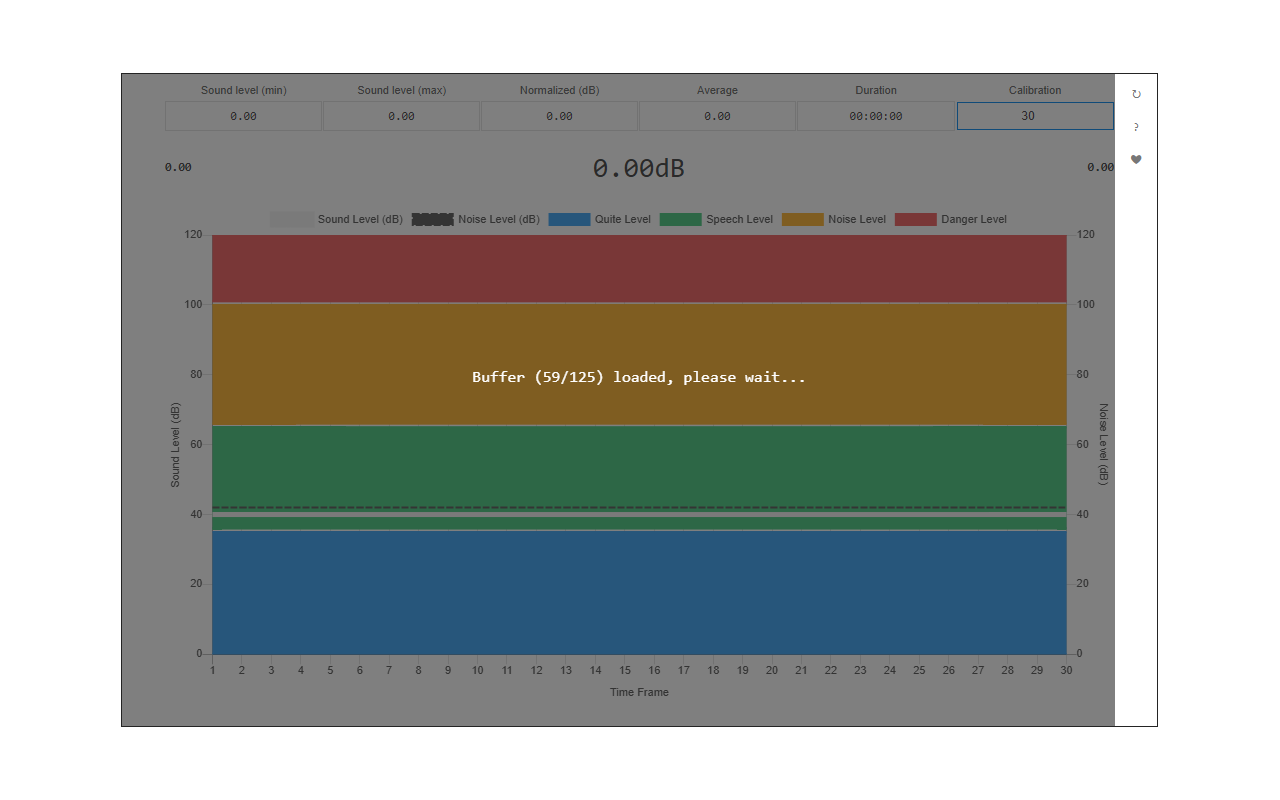Viewport: 1280px width, 800px height.
Task: Toggle Noise Level (dB) dashed legend swatch
Action: click(432, 219)
